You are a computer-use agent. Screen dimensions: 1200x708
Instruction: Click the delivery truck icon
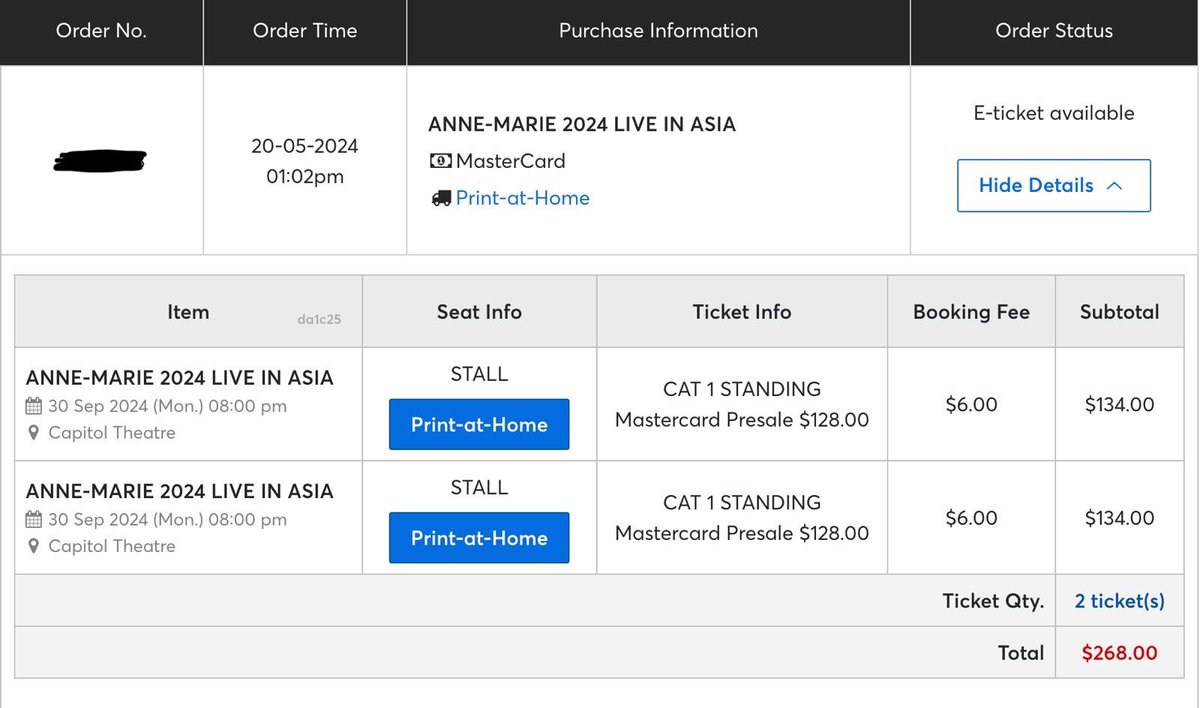pos(441,198)
